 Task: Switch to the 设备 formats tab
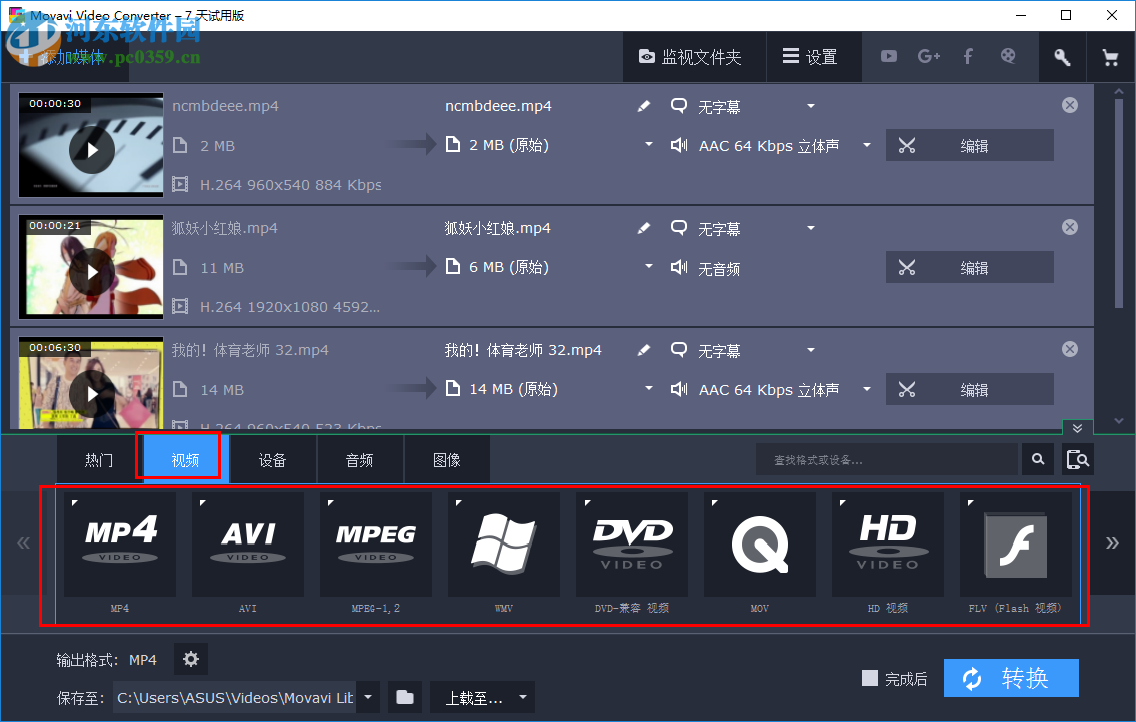272,459
